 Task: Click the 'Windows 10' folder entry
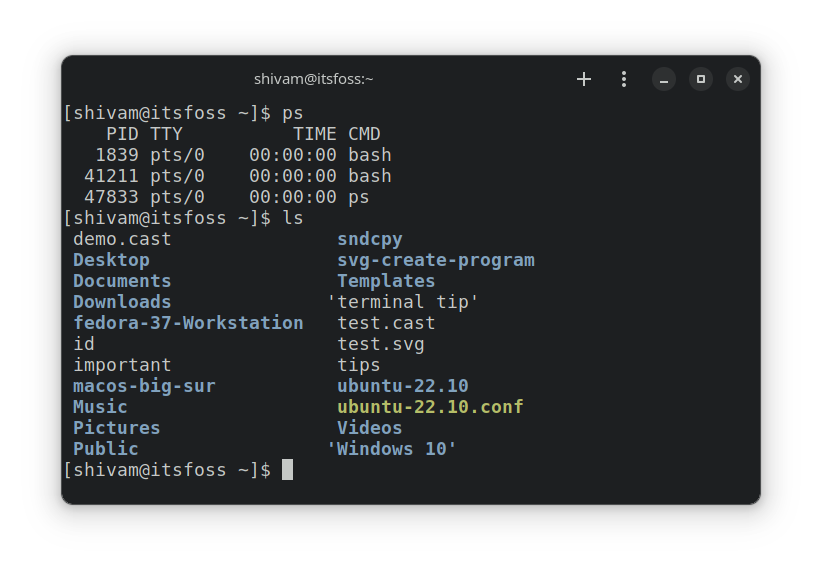click(392, 449)
